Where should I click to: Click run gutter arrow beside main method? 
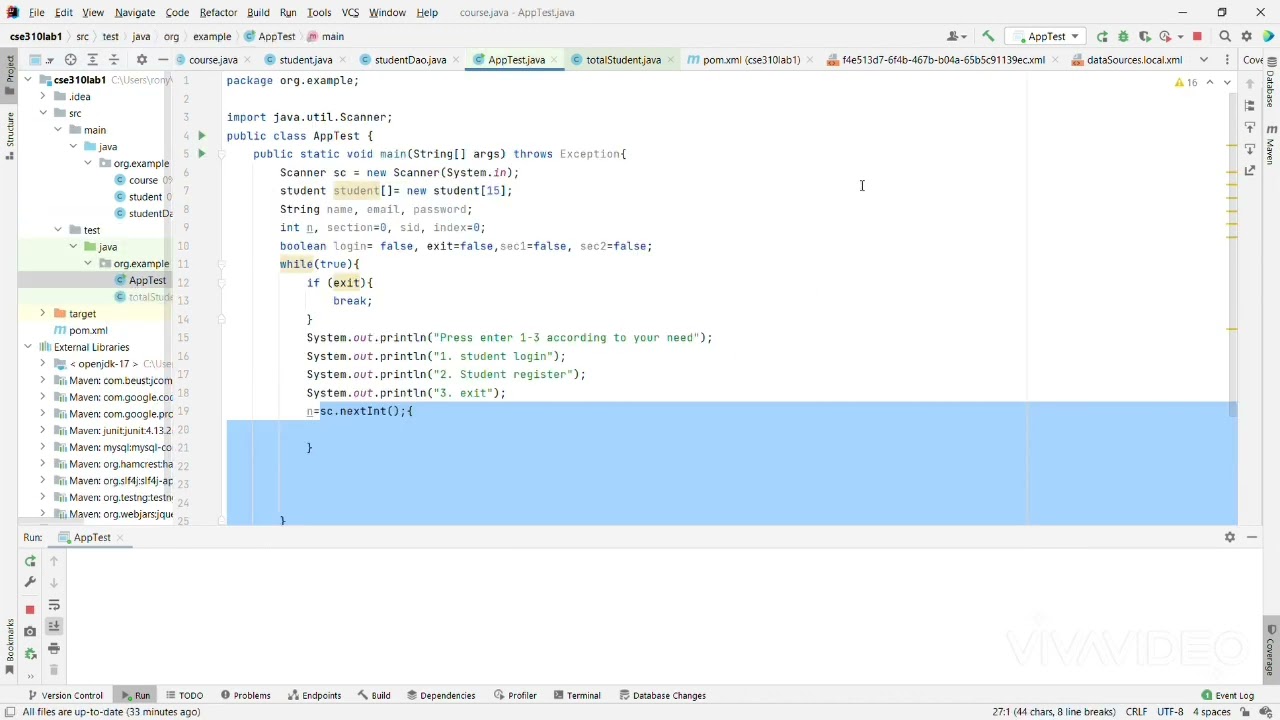(201, 154)
